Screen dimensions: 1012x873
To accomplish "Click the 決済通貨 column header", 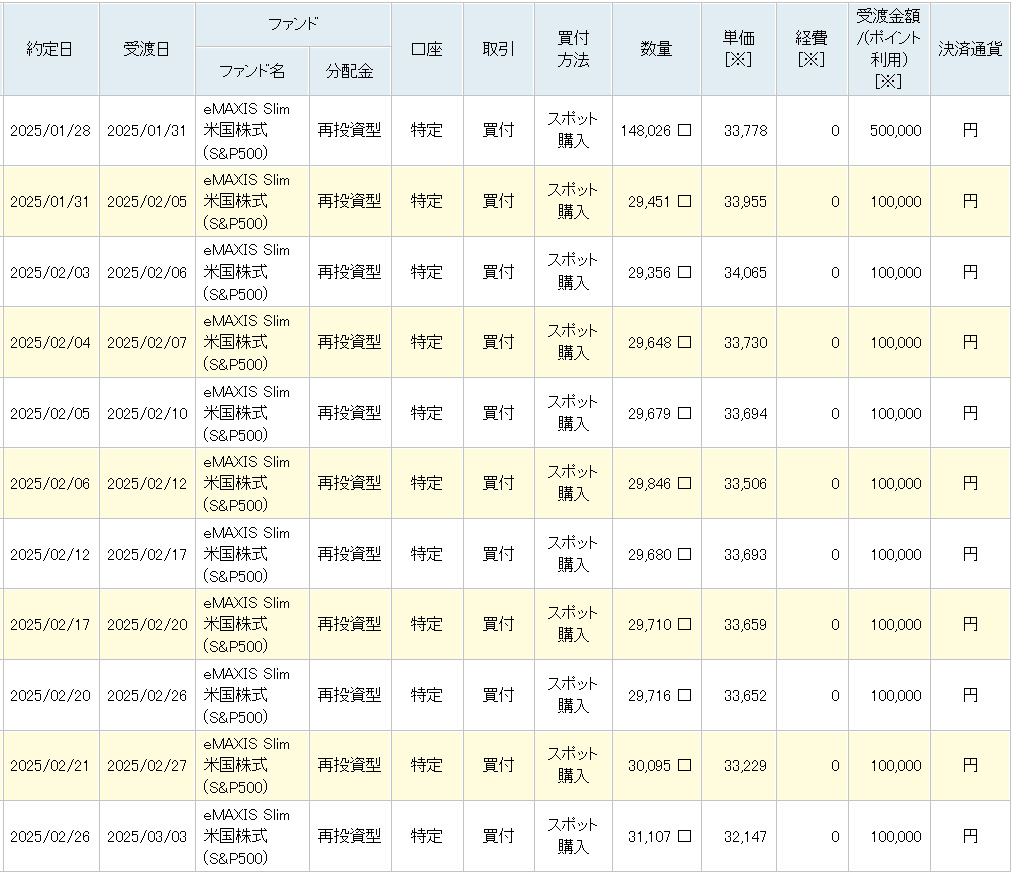I will 970,49.
